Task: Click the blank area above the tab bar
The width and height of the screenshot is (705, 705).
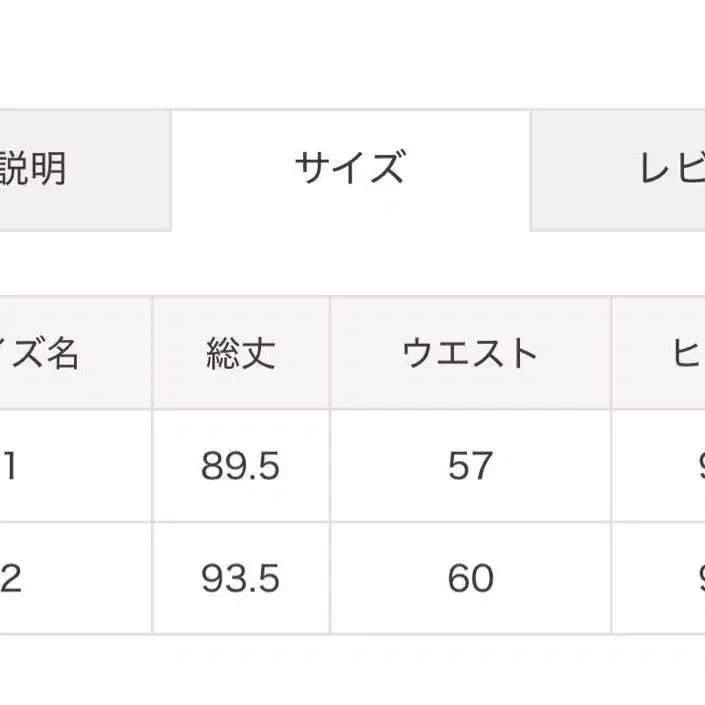Action: point(350,55)
